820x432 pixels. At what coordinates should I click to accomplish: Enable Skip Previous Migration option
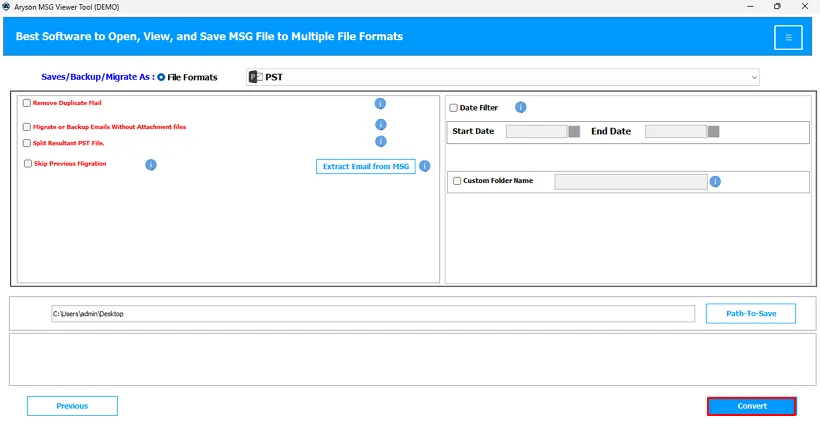(x=28, y=164)
